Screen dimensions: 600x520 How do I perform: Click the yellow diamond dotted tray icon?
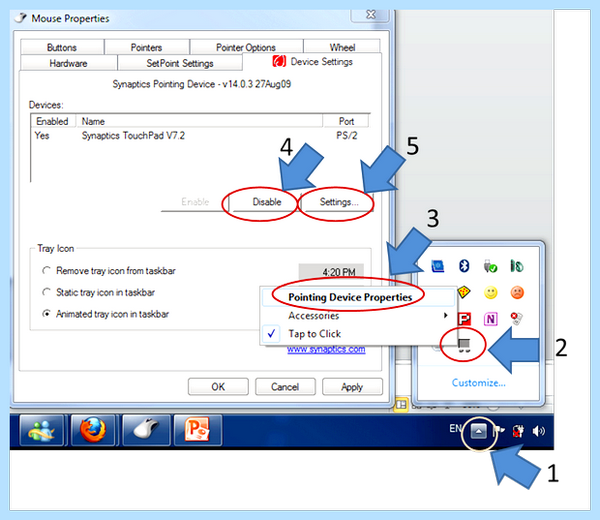[x=464, y=293]
